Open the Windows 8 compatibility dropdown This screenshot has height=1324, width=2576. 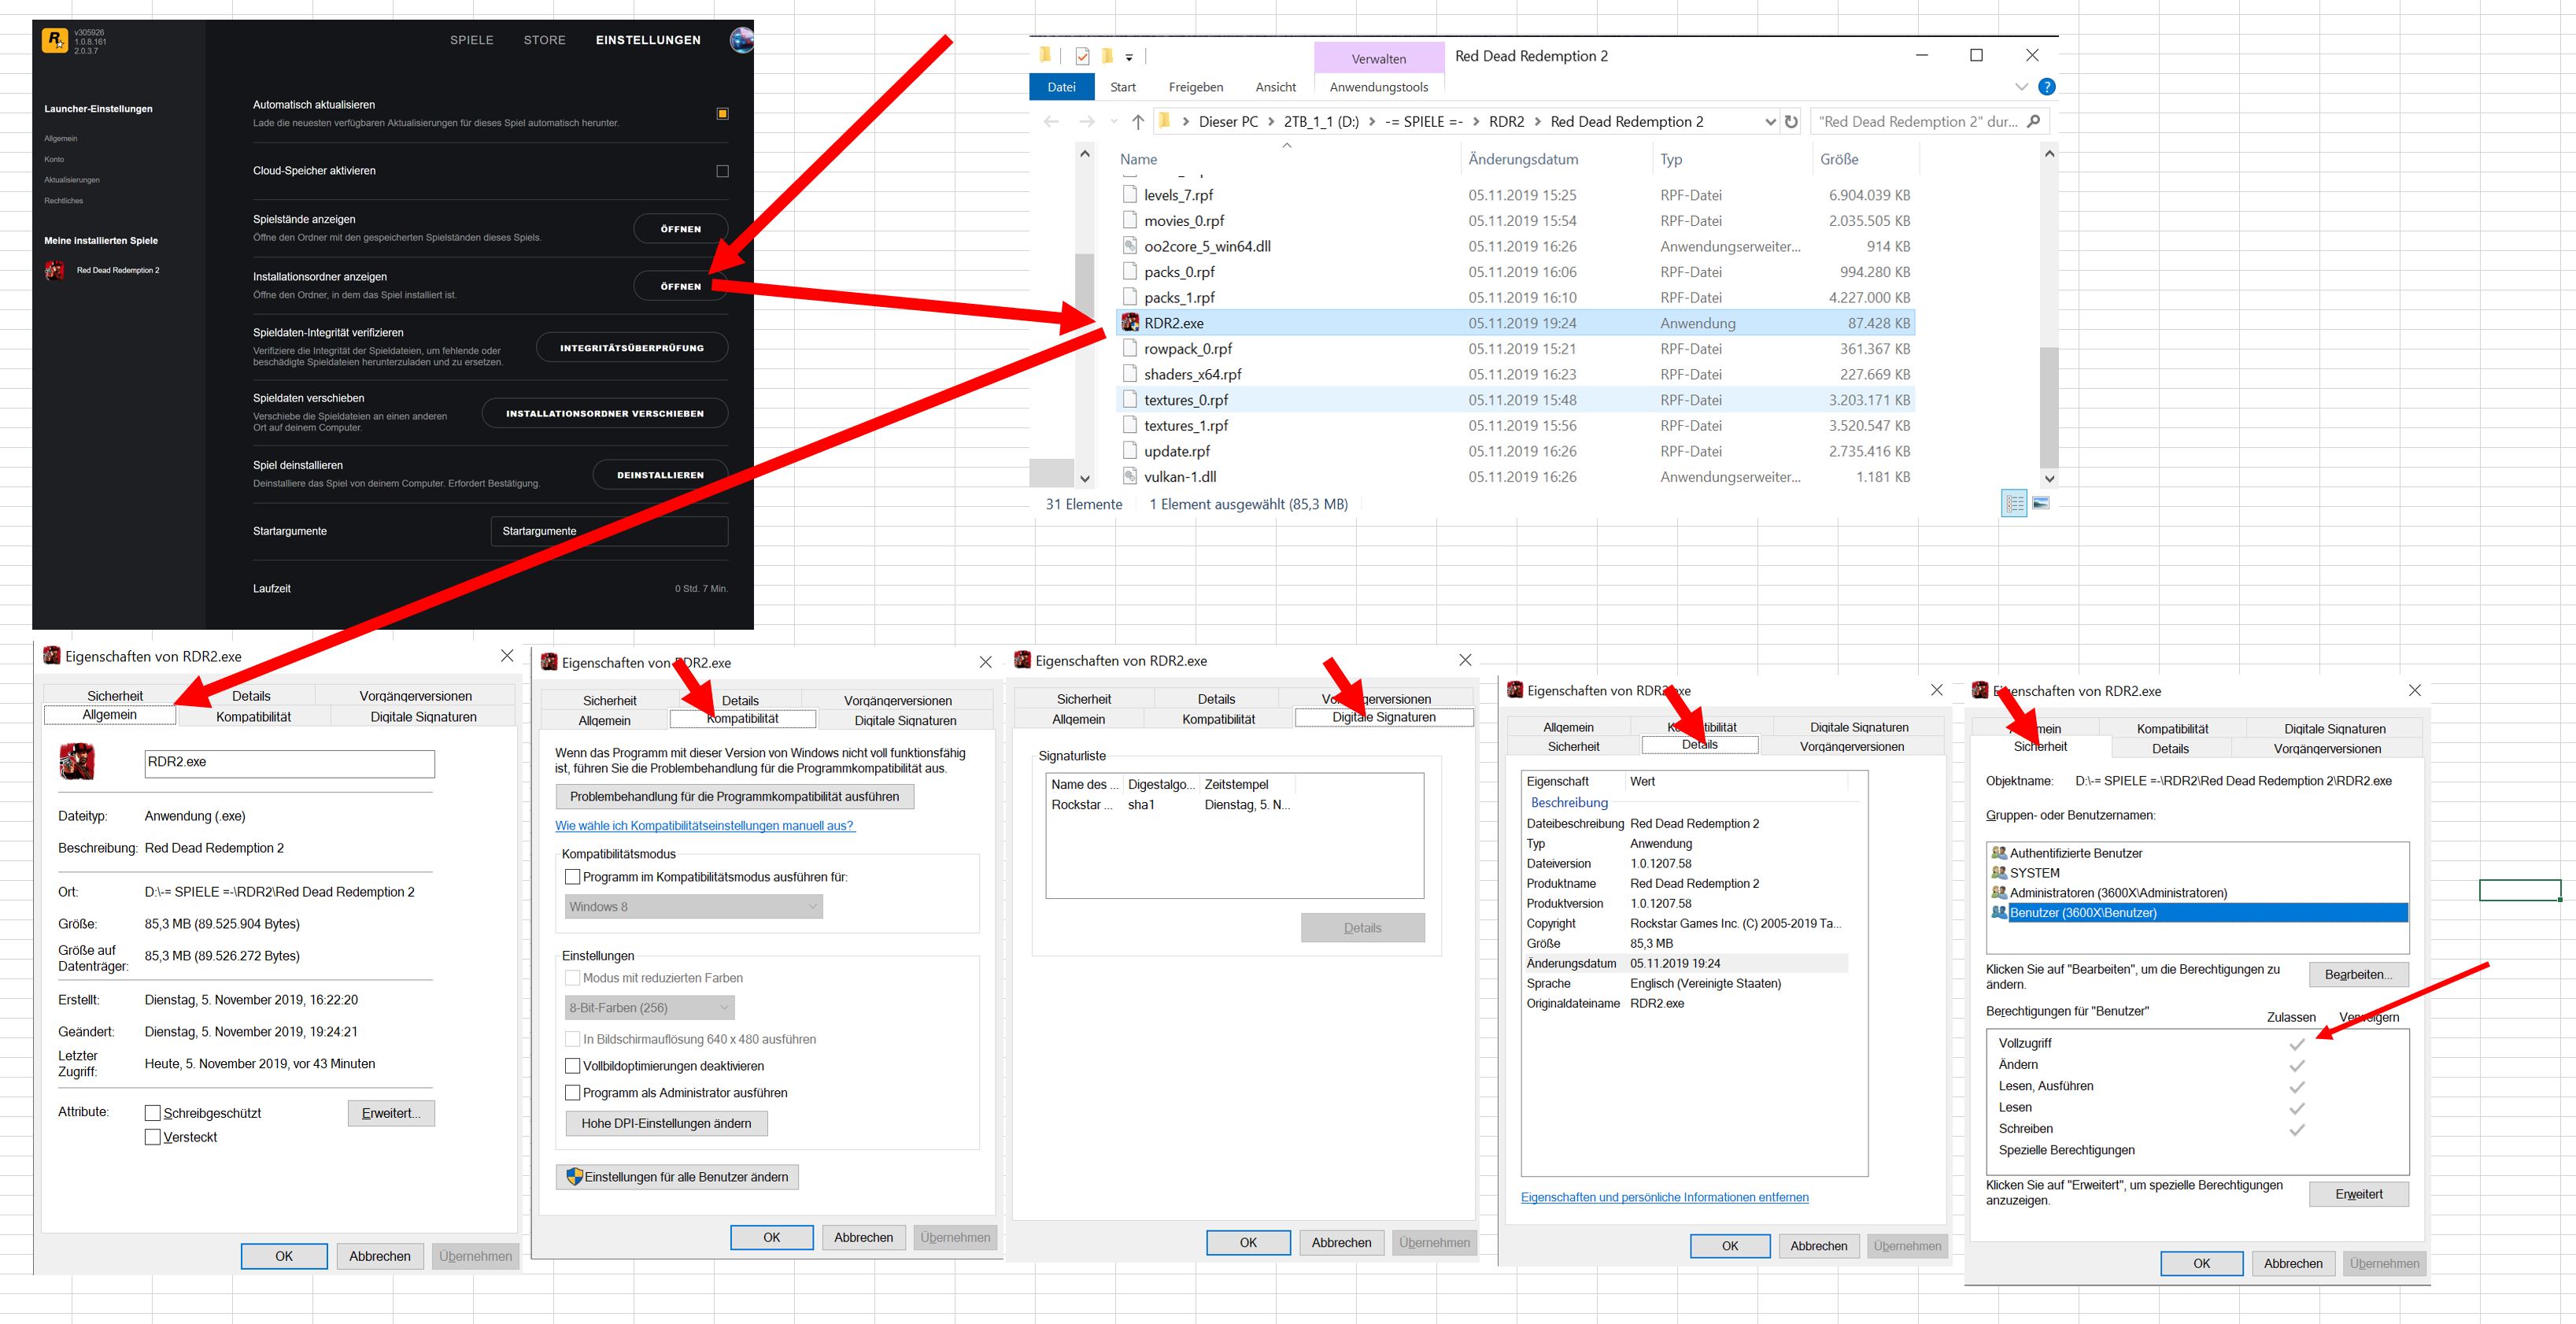click(693, 907)
